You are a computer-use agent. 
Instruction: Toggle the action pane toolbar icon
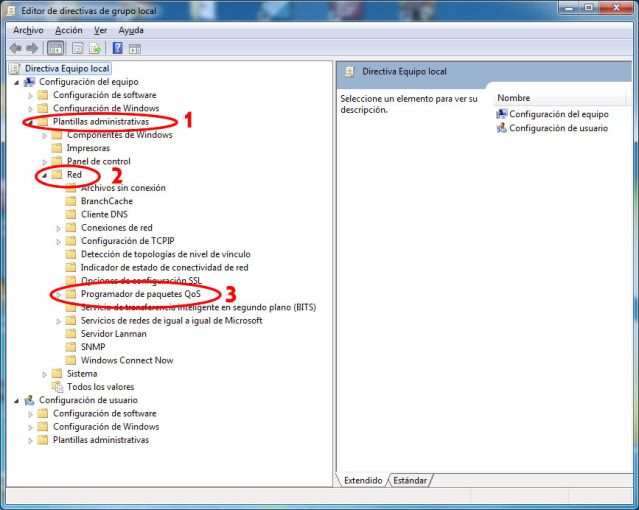[135, 49]
